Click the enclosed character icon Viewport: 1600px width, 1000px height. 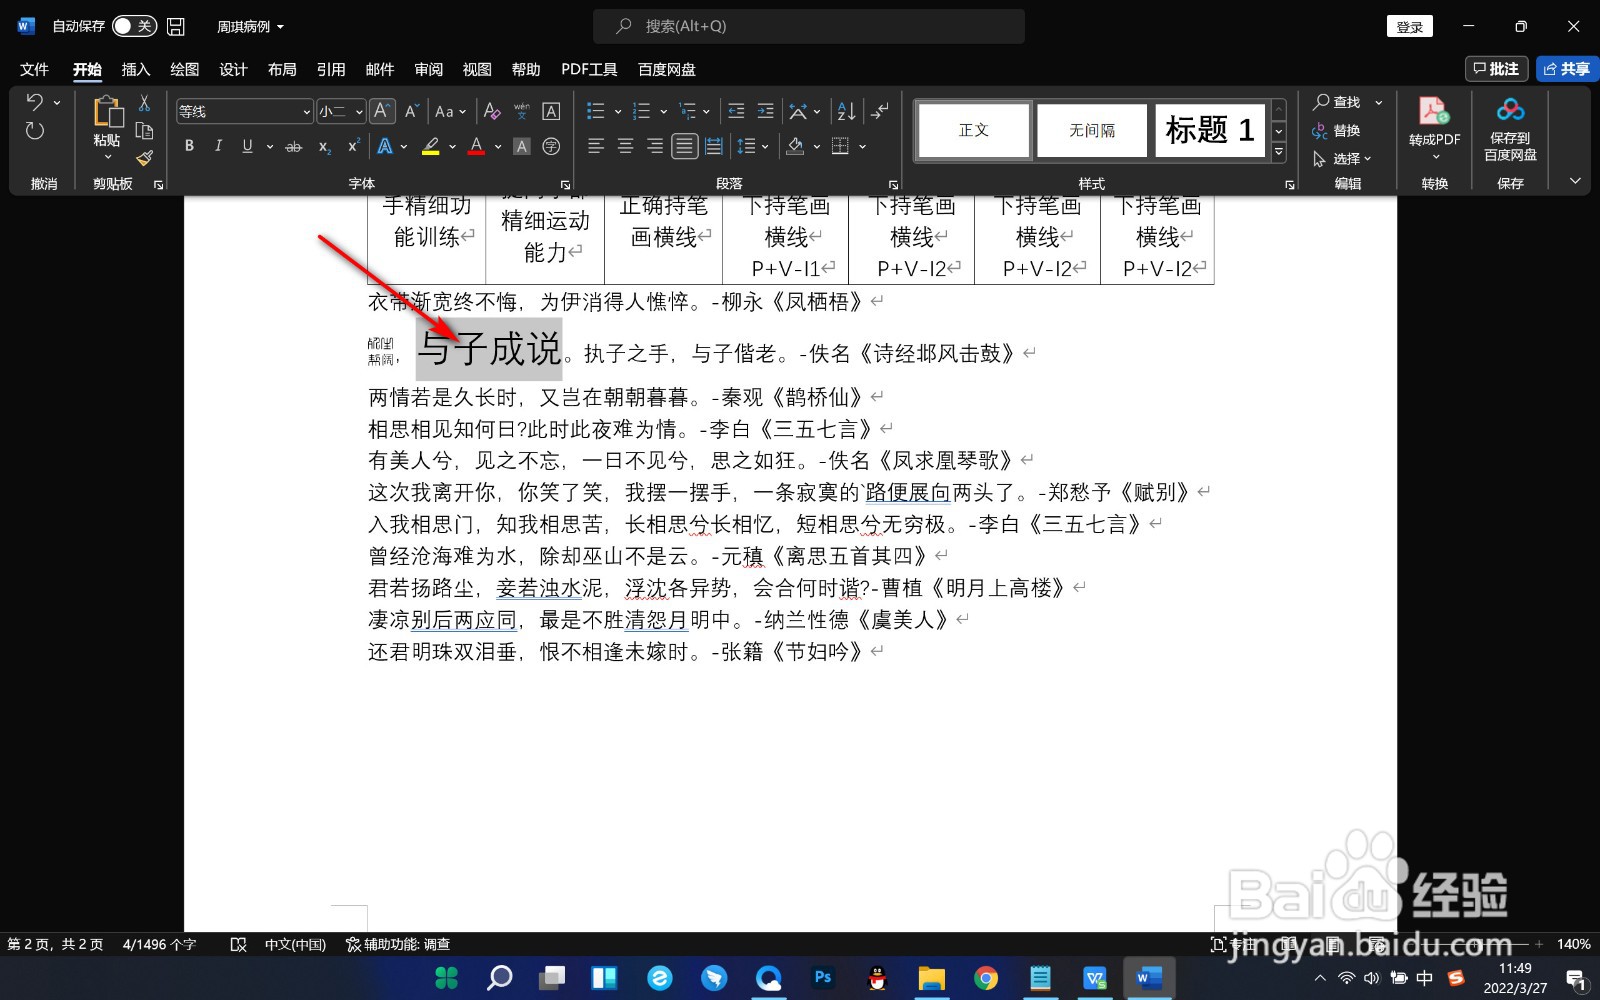point(551,146)
